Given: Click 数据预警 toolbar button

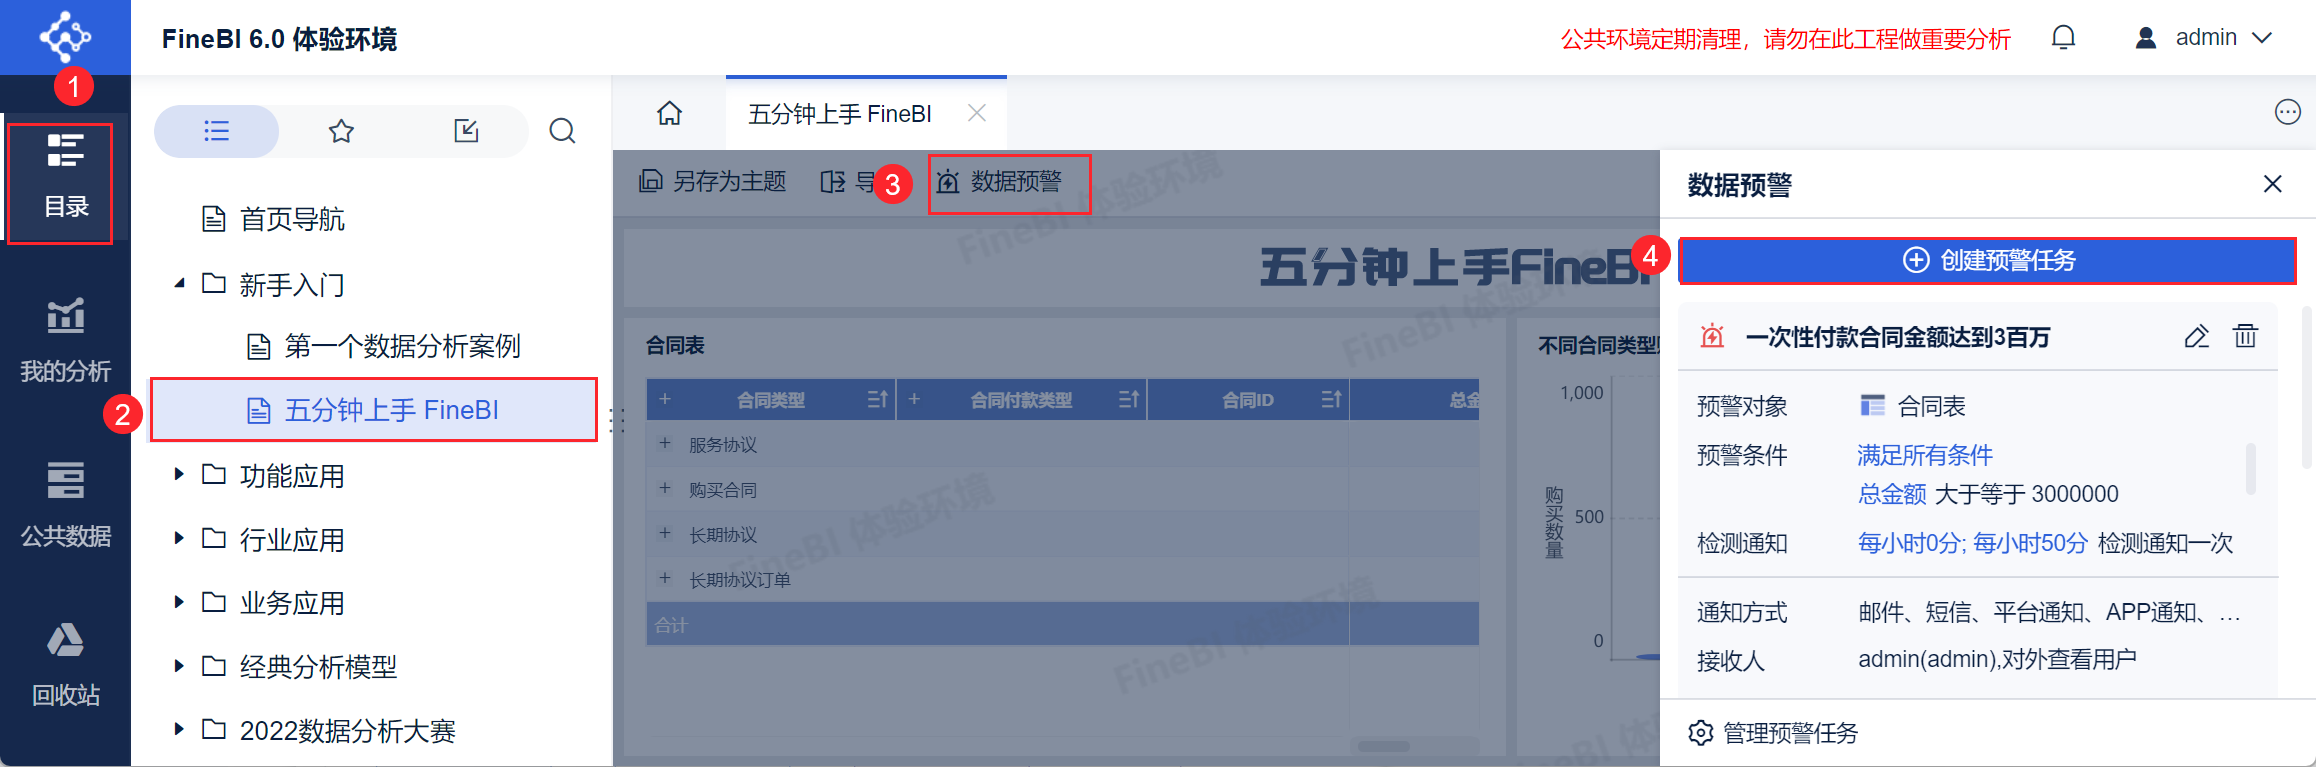Looking at the screenshot, I should point(1000,181).
